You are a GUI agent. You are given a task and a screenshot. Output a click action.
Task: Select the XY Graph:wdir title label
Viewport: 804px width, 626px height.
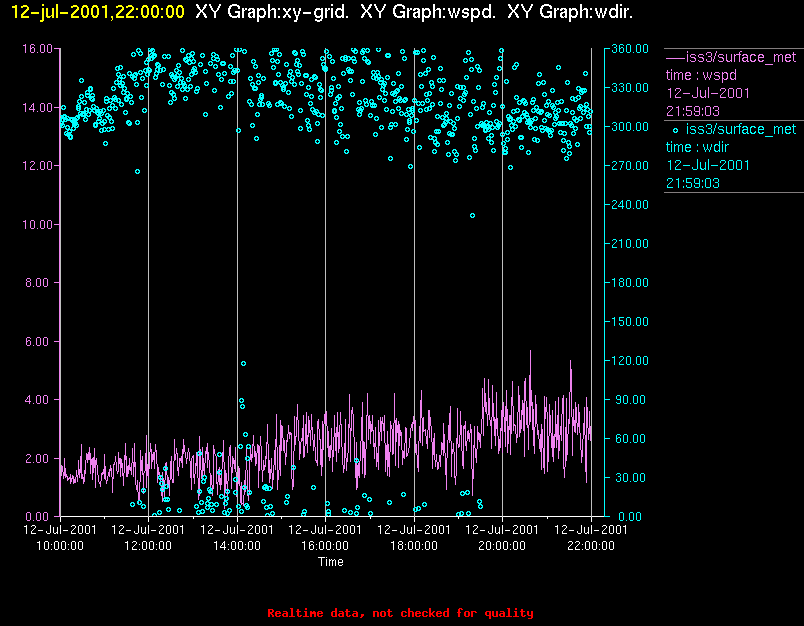(570, 12)
